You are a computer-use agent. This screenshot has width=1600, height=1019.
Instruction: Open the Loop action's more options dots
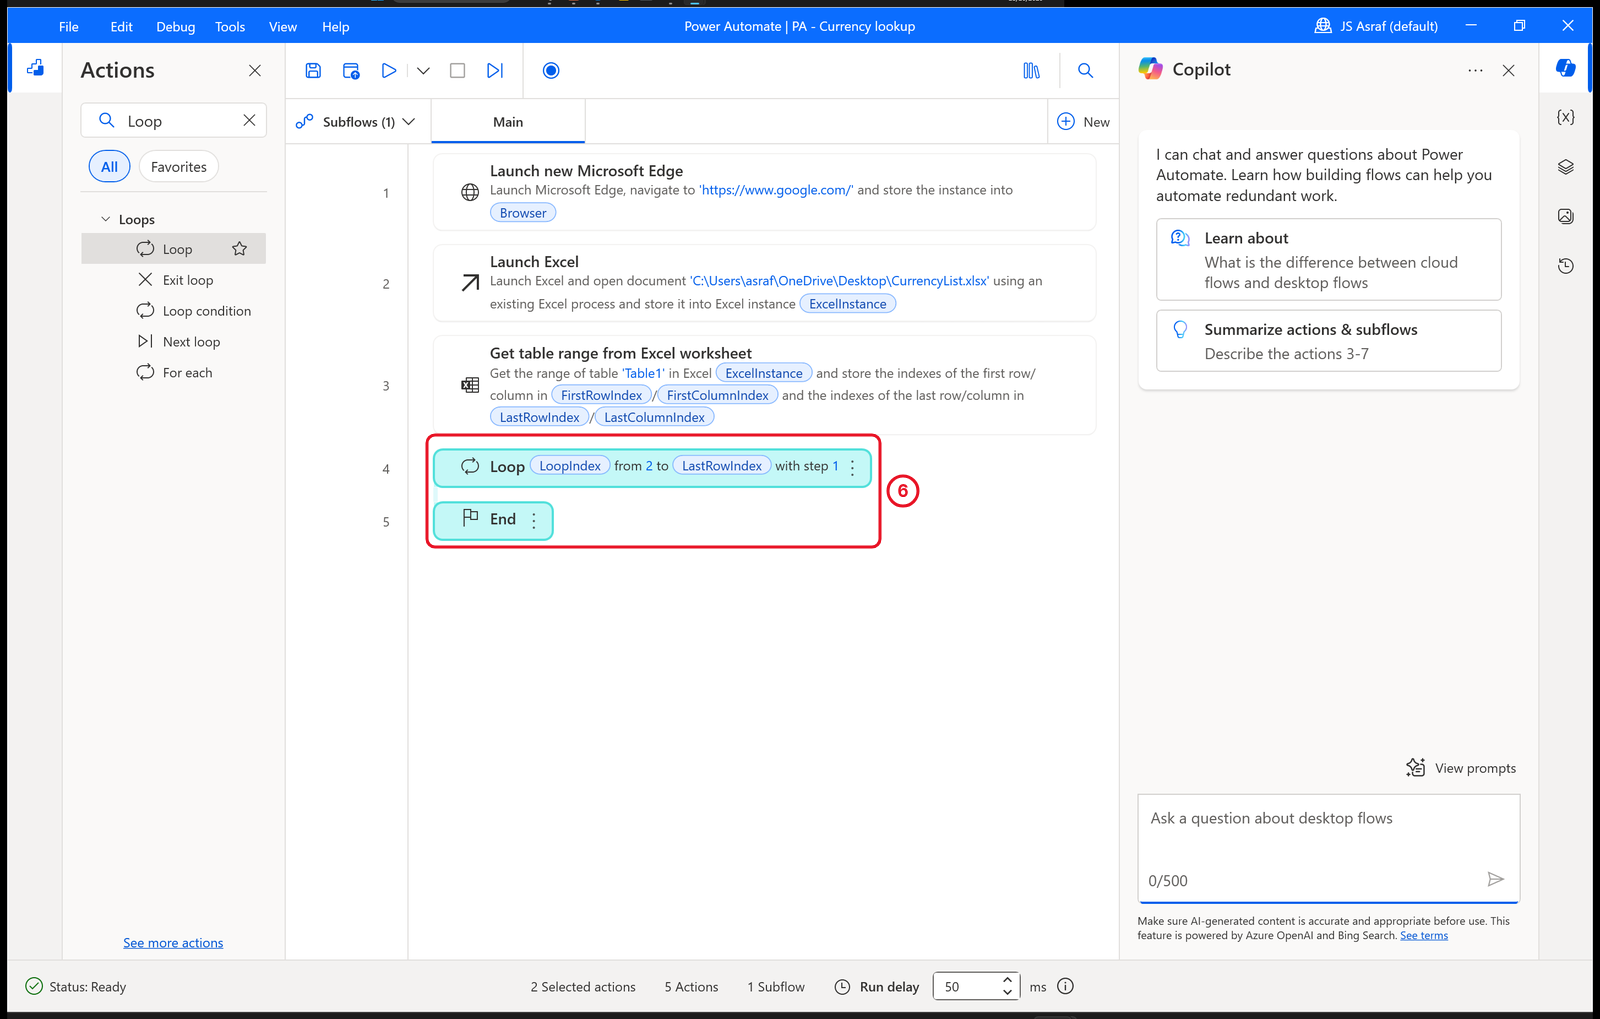(x=853, y=467)
